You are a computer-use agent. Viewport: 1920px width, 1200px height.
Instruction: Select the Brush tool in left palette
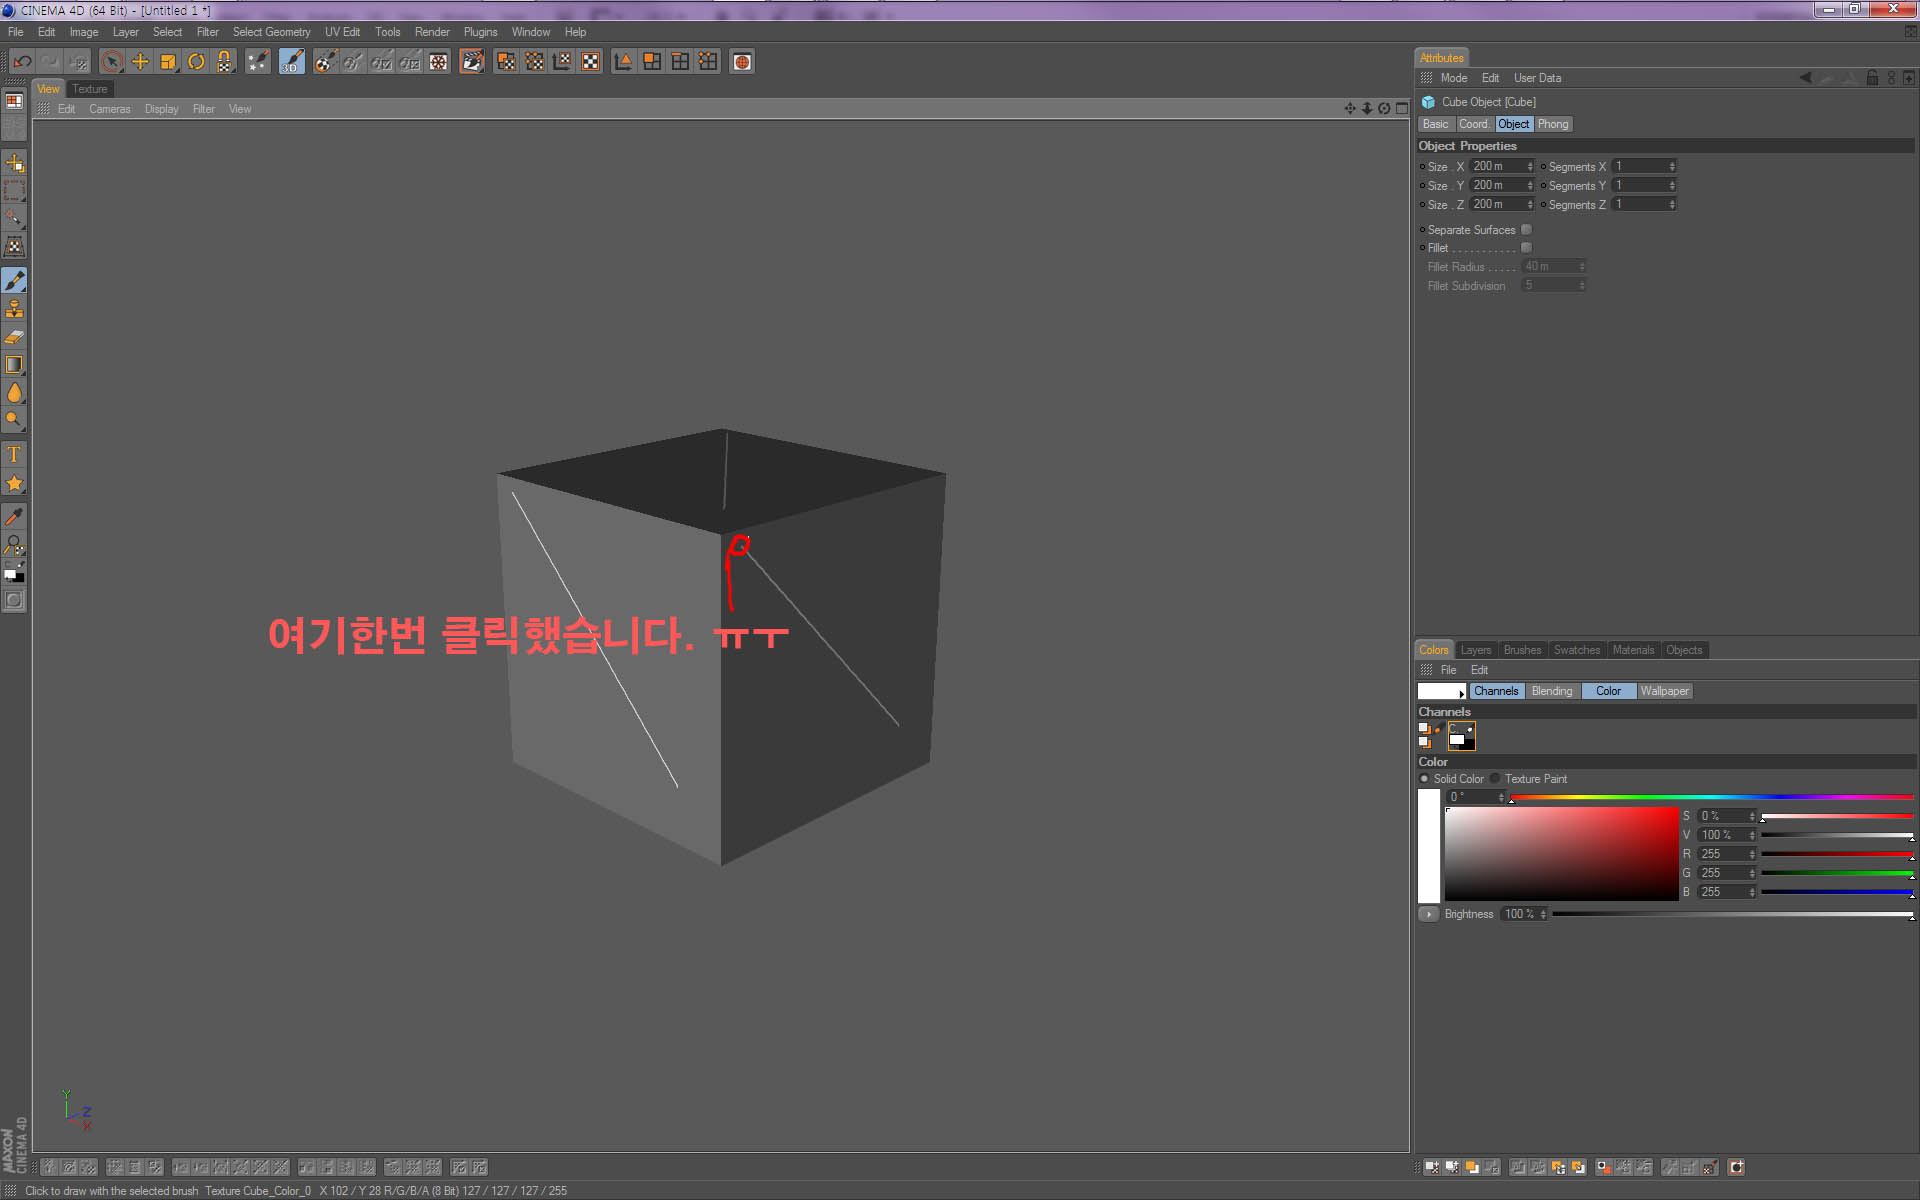coord(14,281)
